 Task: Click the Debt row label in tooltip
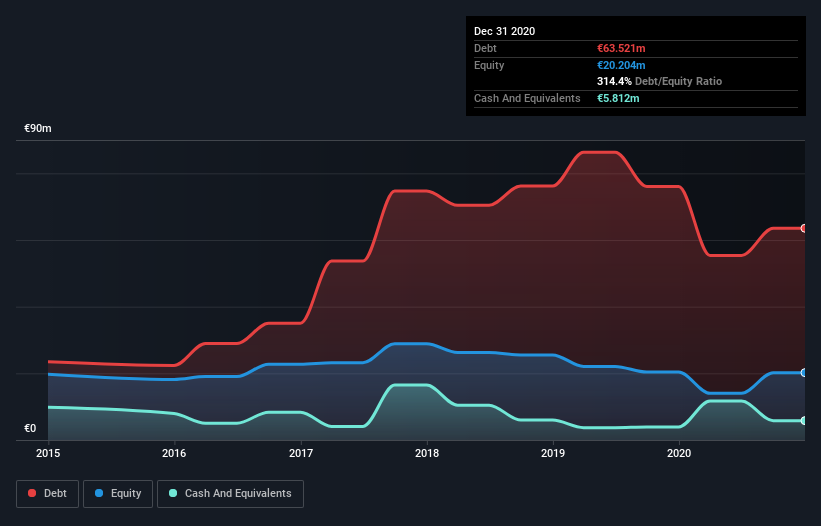coord(485,48)
